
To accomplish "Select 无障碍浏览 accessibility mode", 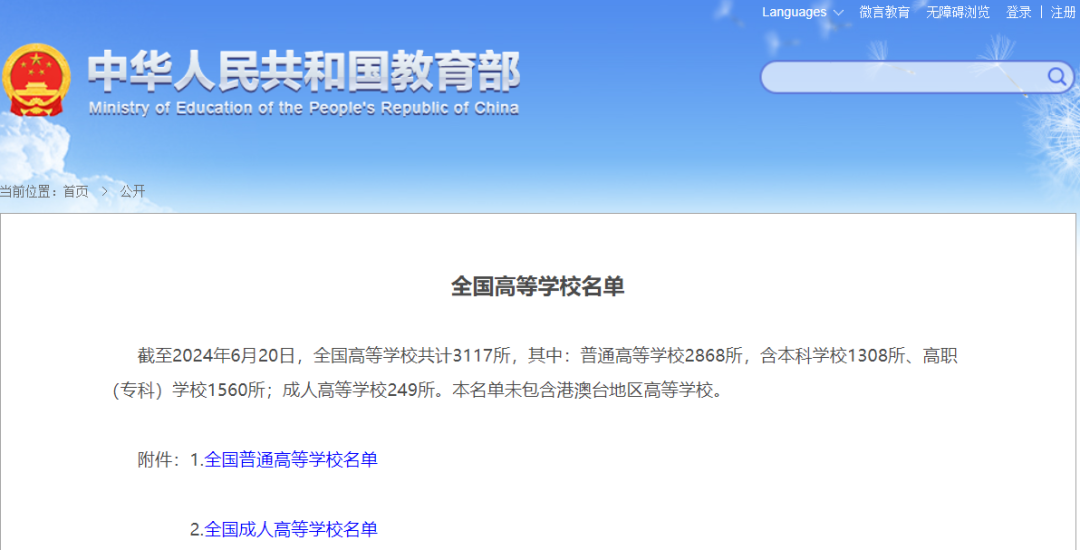I will click(957, 12).
